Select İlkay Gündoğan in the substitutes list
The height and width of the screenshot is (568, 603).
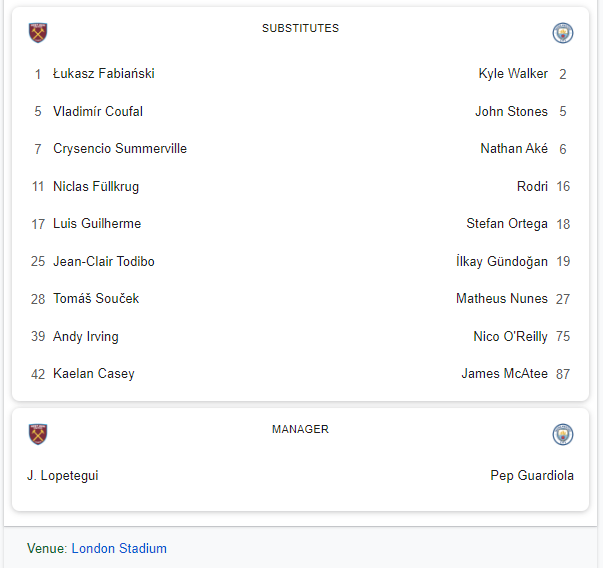(x=501, y=261)
